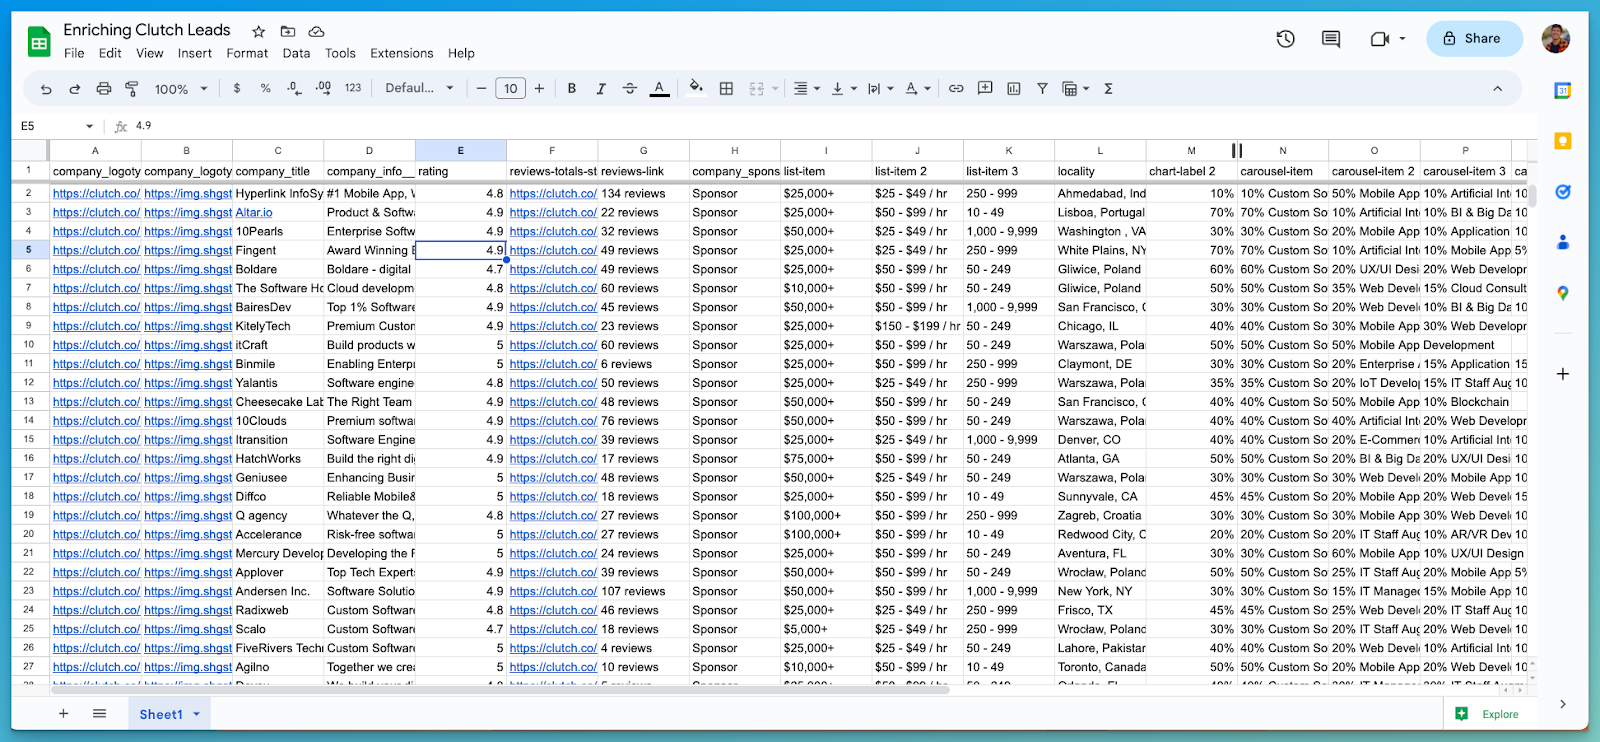Click Get add-ons plus icon

click(1563, 374)
